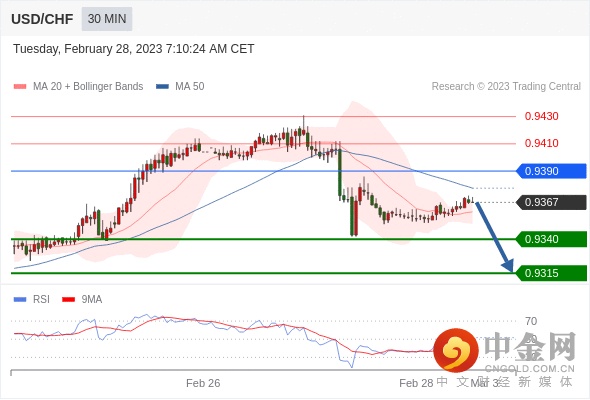Toggle the 9MA legend entry
The height and width of the screenshot is (400, 590).
click(82, 299)
